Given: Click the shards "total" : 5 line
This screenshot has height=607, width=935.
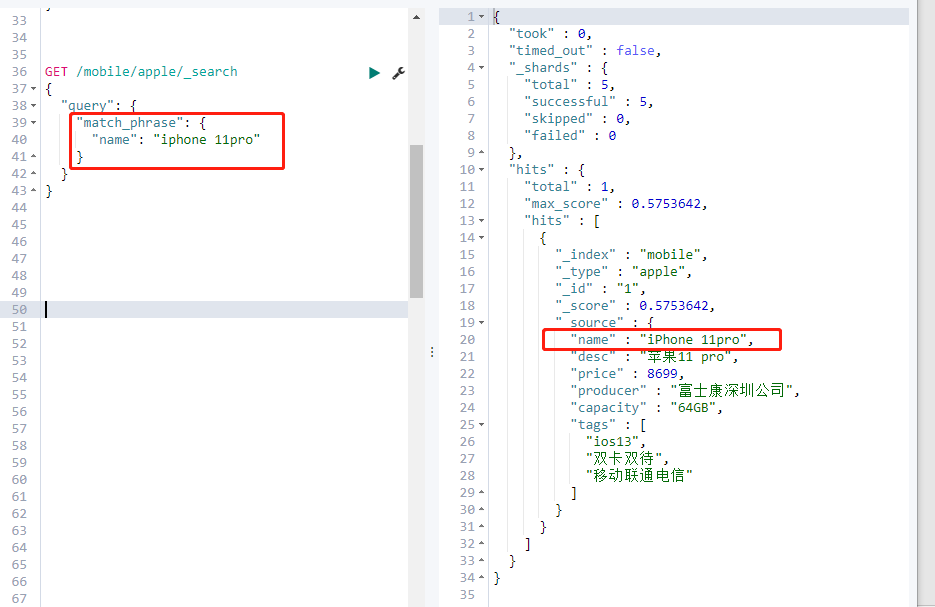Looking at the screenshot, I should point(569,85).
